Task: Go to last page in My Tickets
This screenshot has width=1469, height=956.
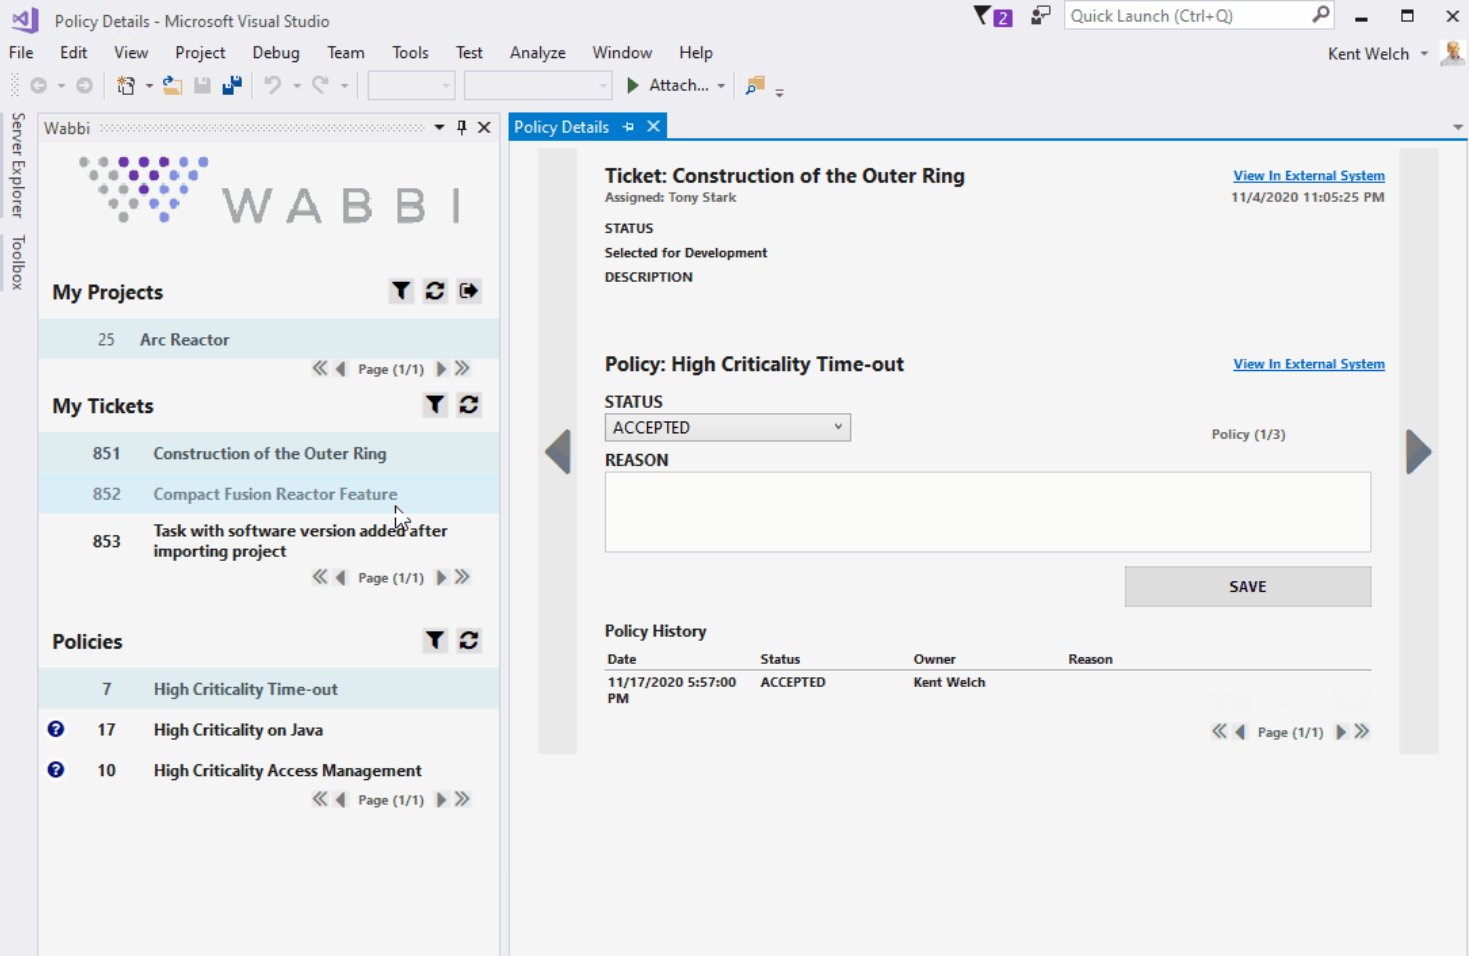Action: pos(462,577)
